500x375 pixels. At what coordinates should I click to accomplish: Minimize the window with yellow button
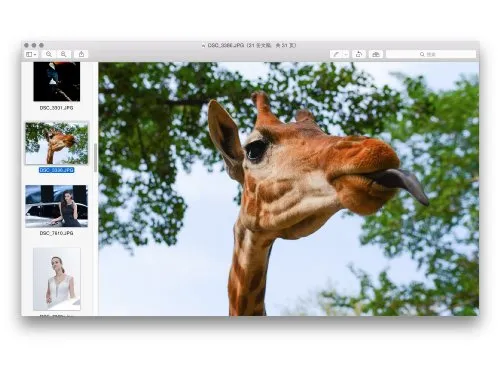tap(34, 45)
